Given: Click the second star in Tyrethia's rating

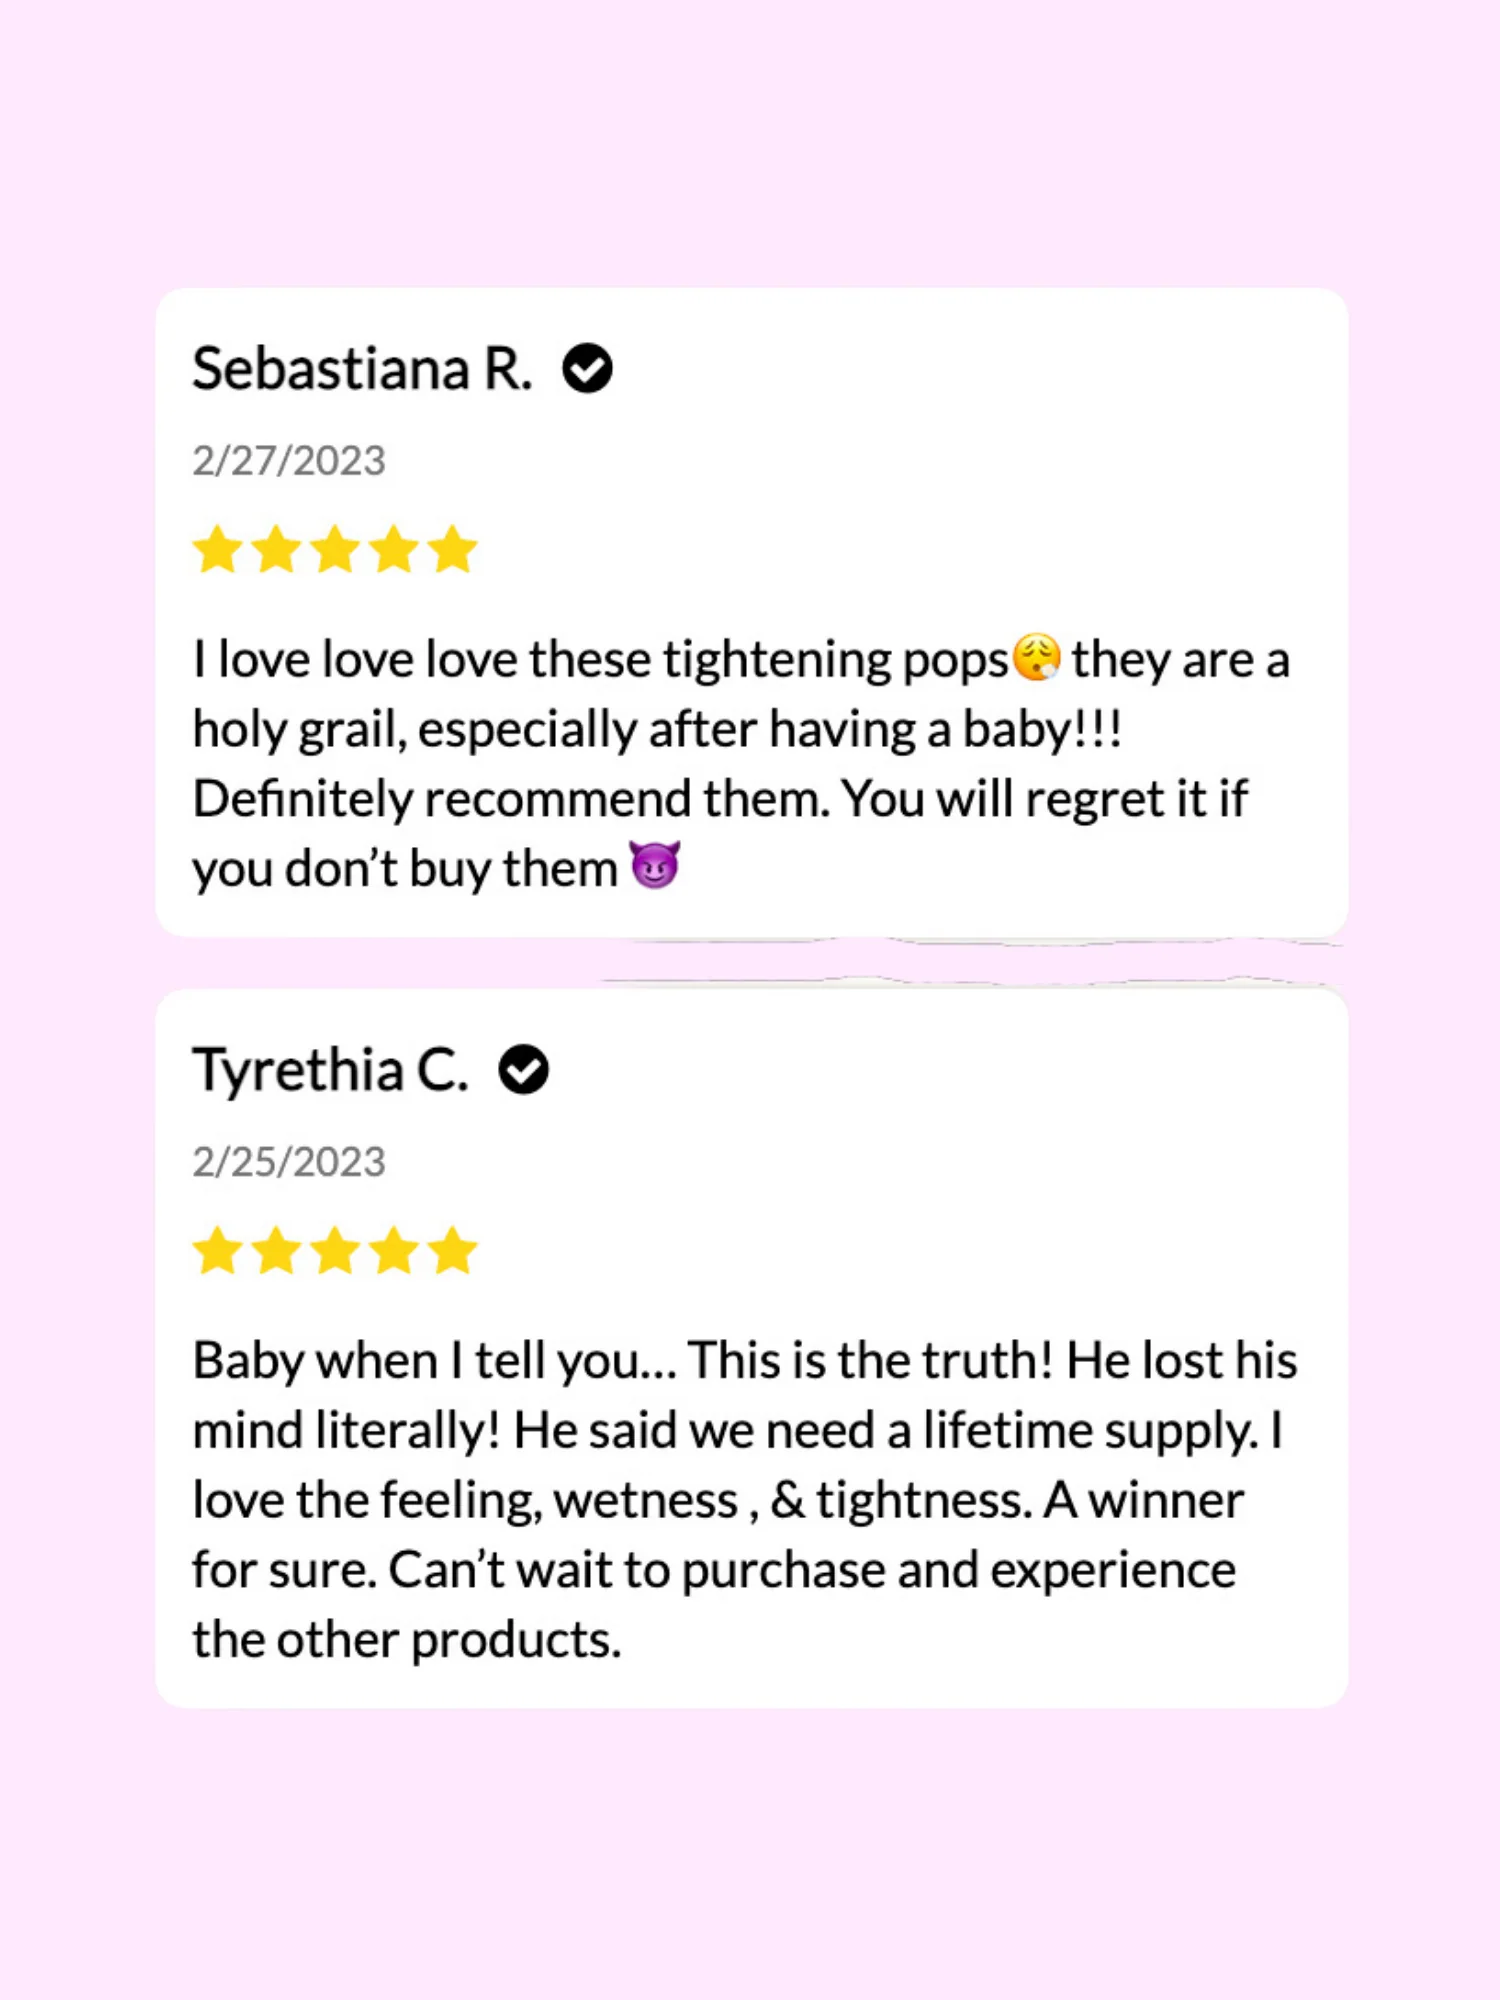Looking at the screenshot, I should pyautogui.click(x=276, y=1251).
